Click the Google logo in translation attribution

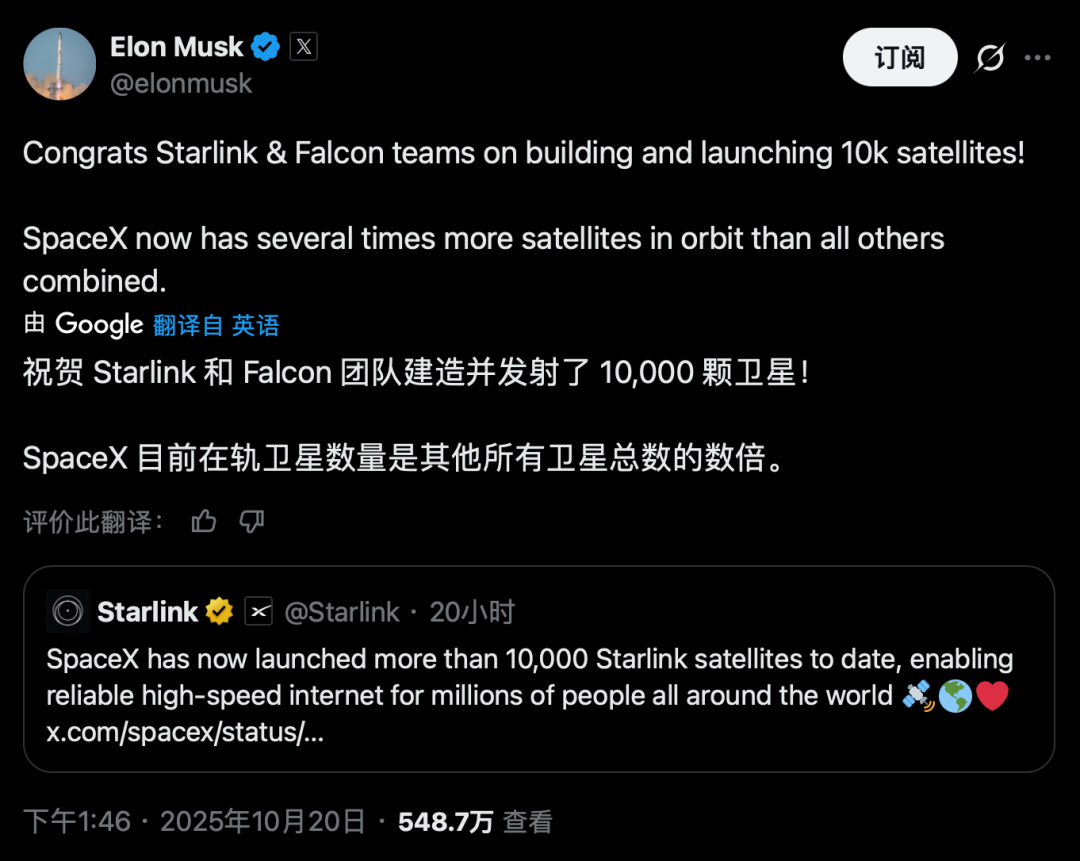pos(99,324)
